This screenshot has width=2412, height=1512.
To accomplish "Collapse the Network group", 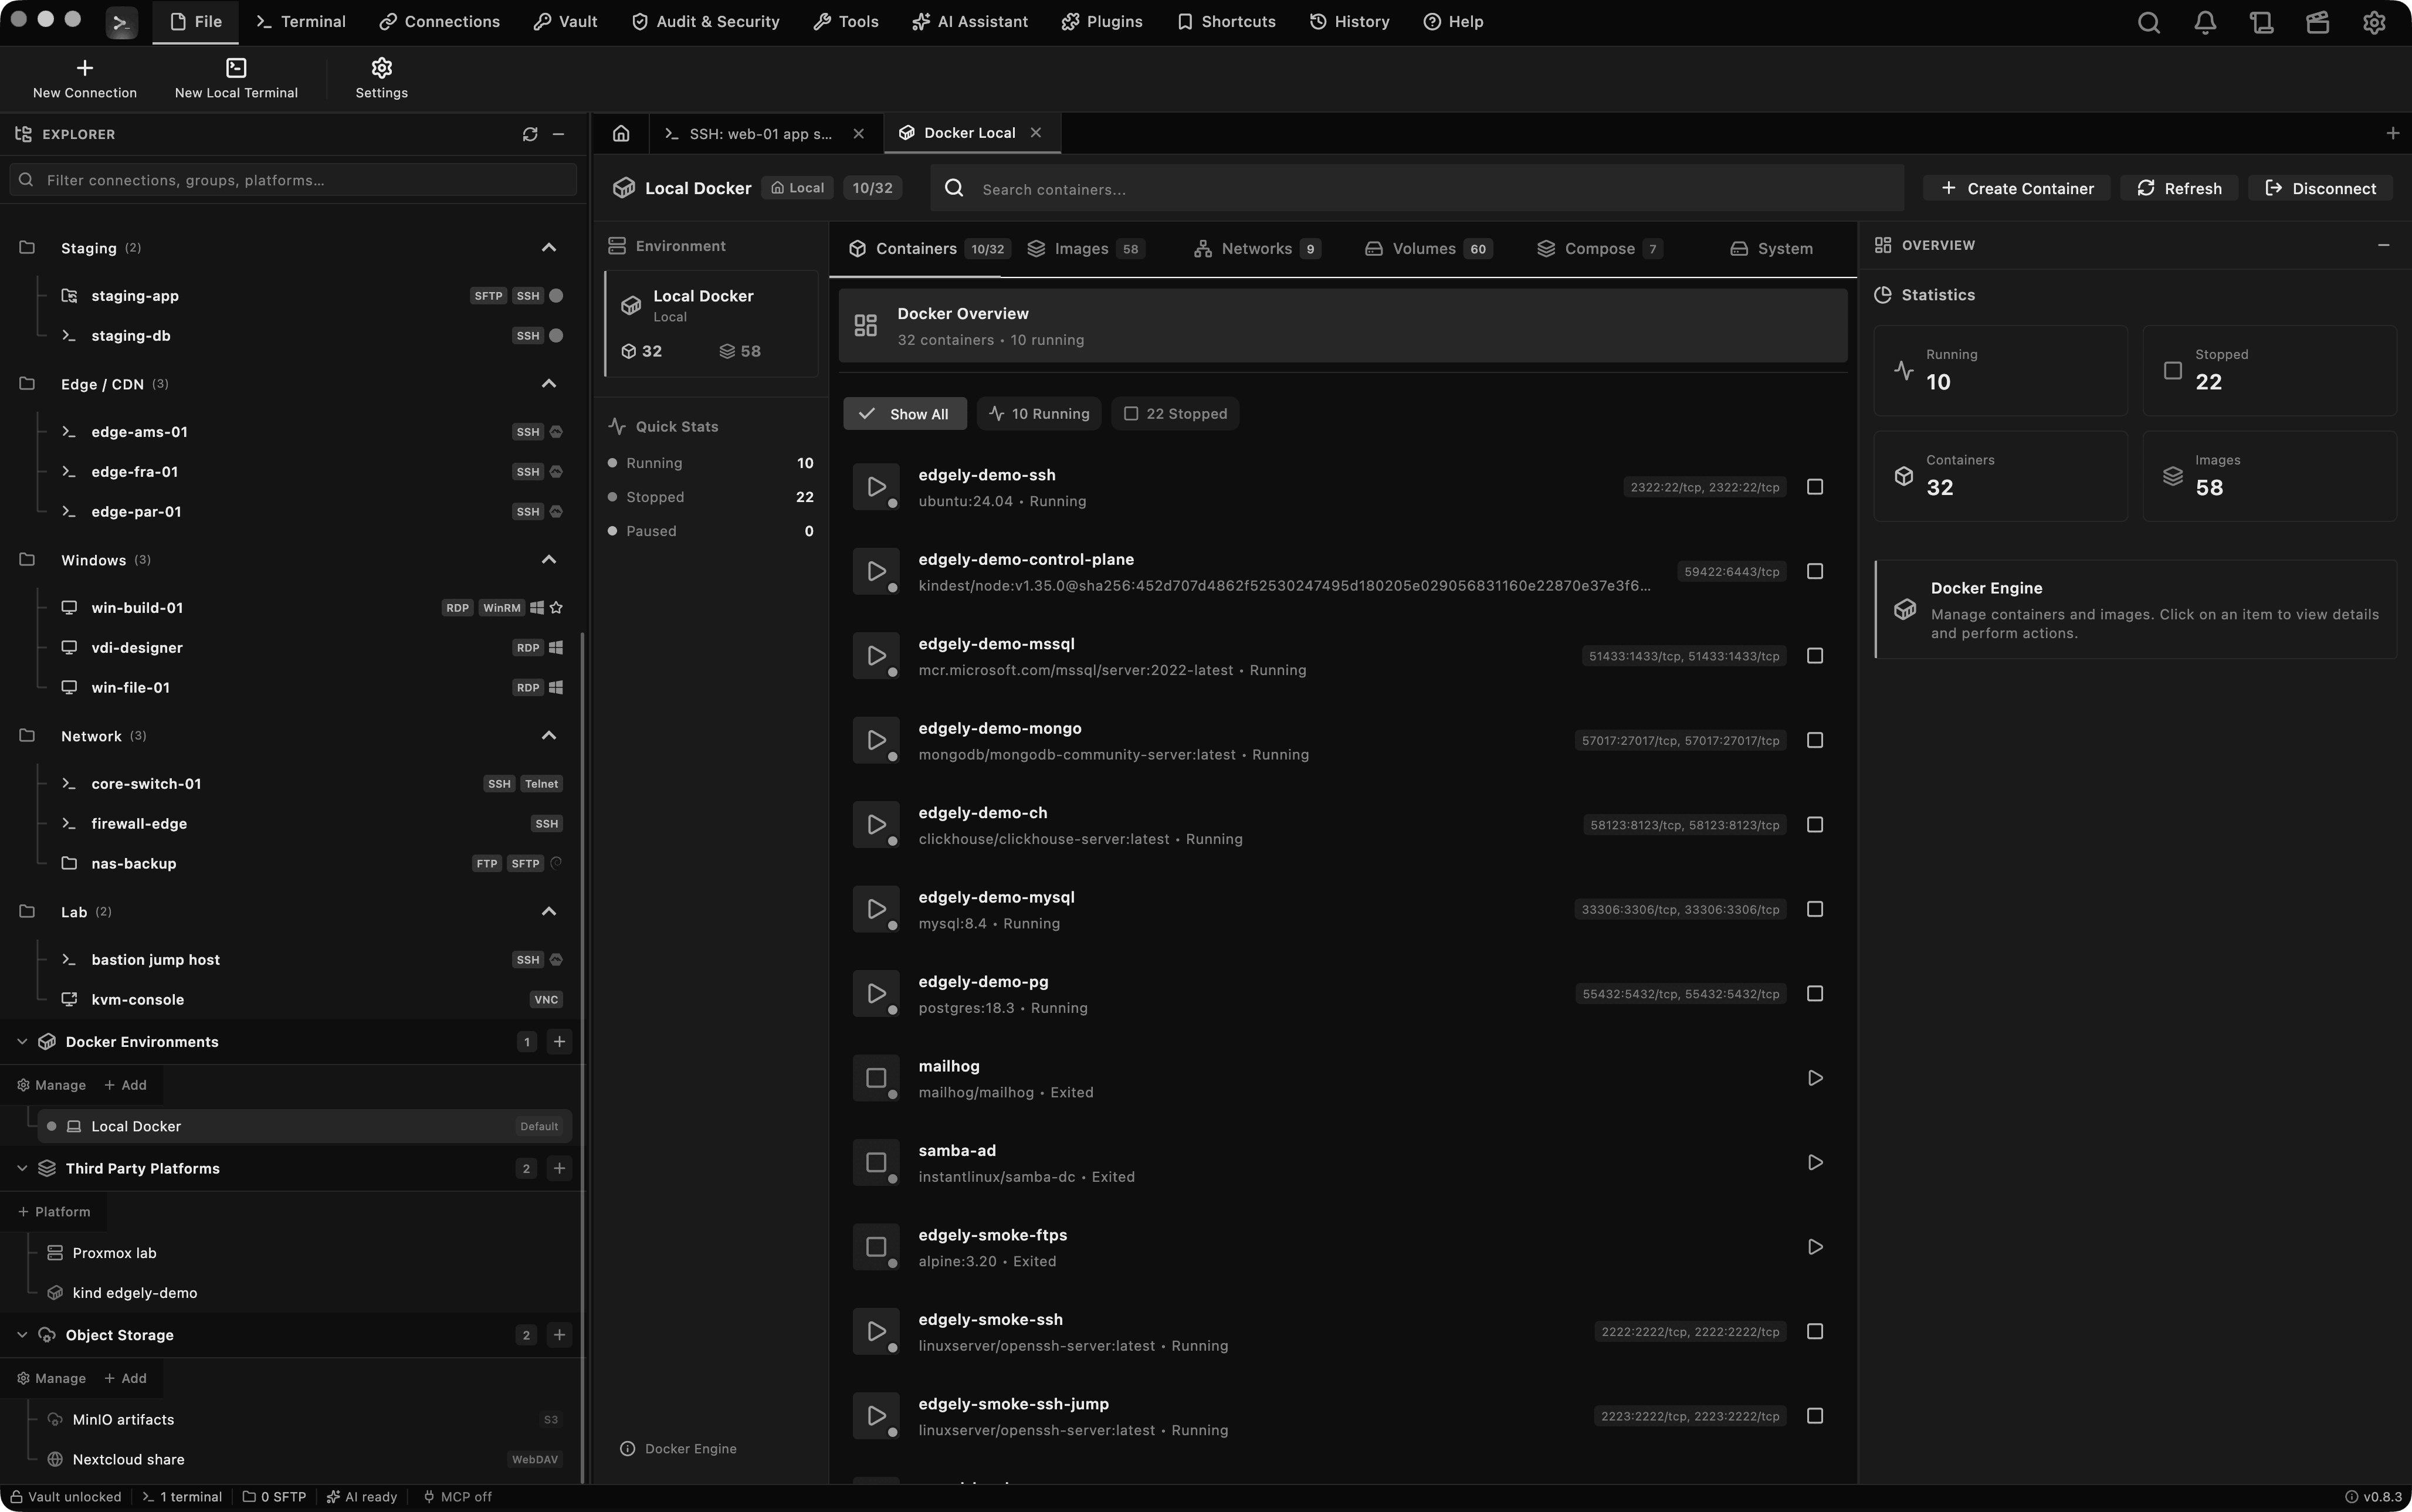I will point(549,735).
